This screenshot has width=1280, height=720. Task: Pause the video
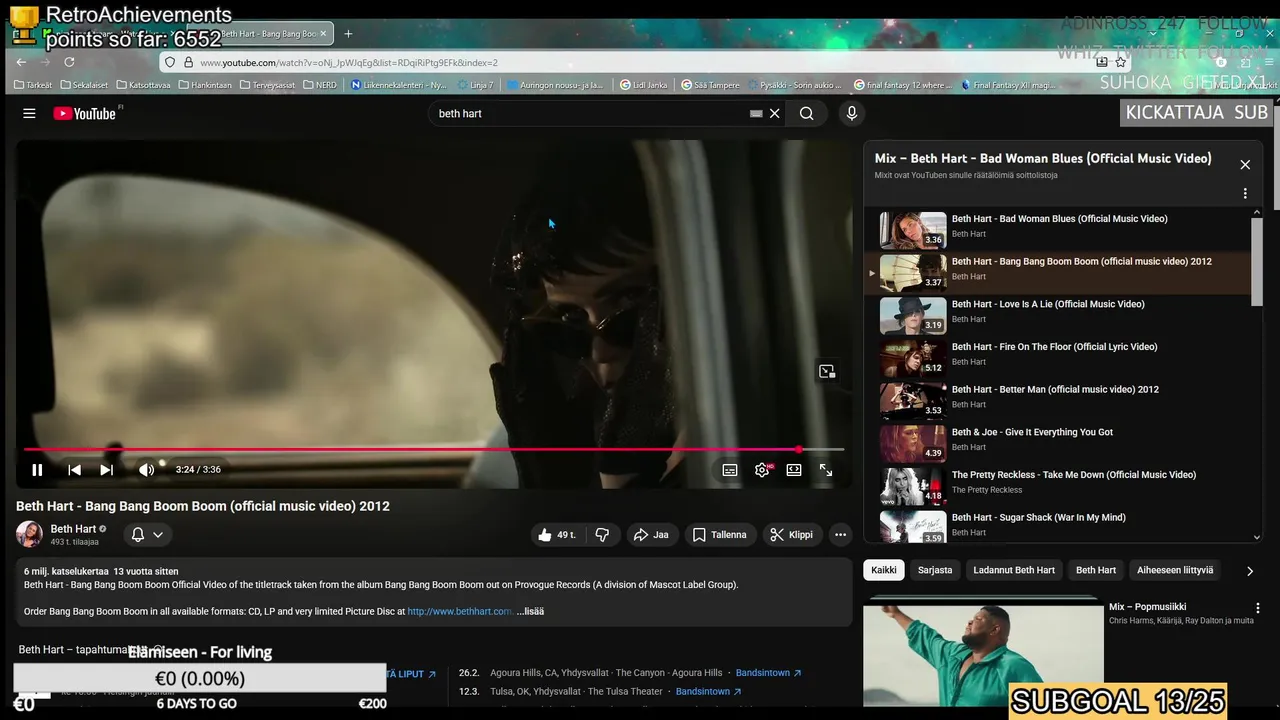tap(37, 470)
